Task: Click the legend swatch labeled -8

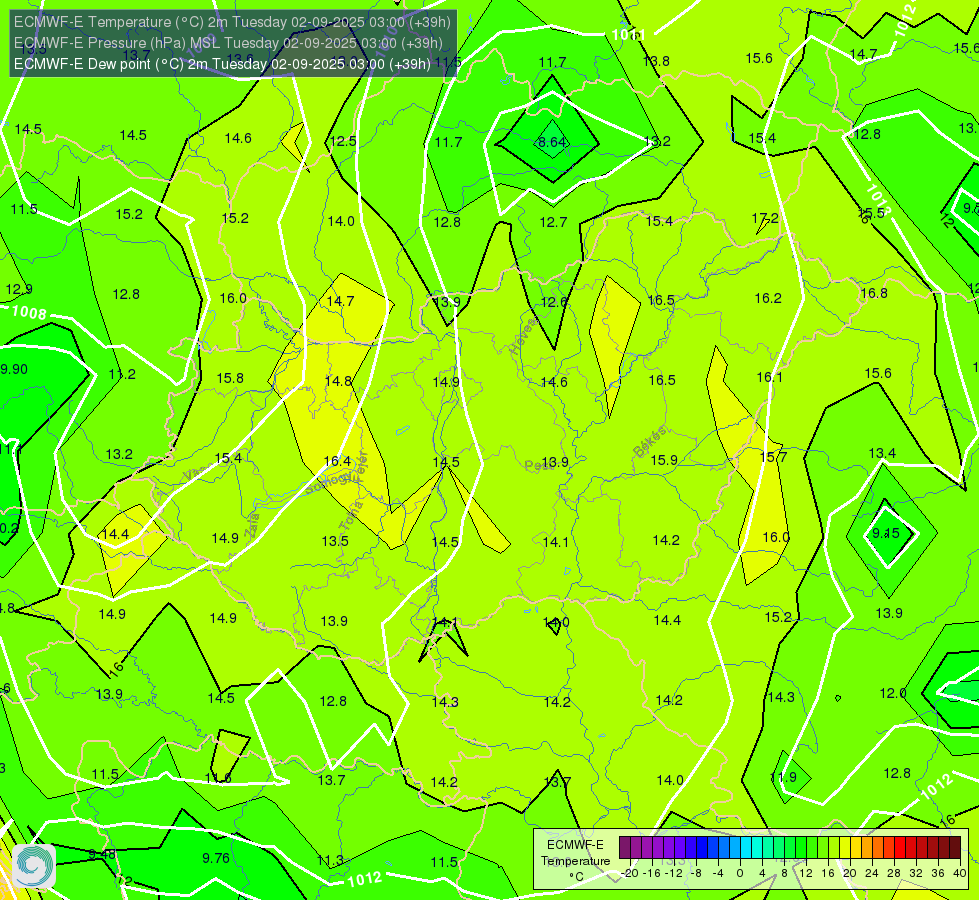Action: pos(691,848)
